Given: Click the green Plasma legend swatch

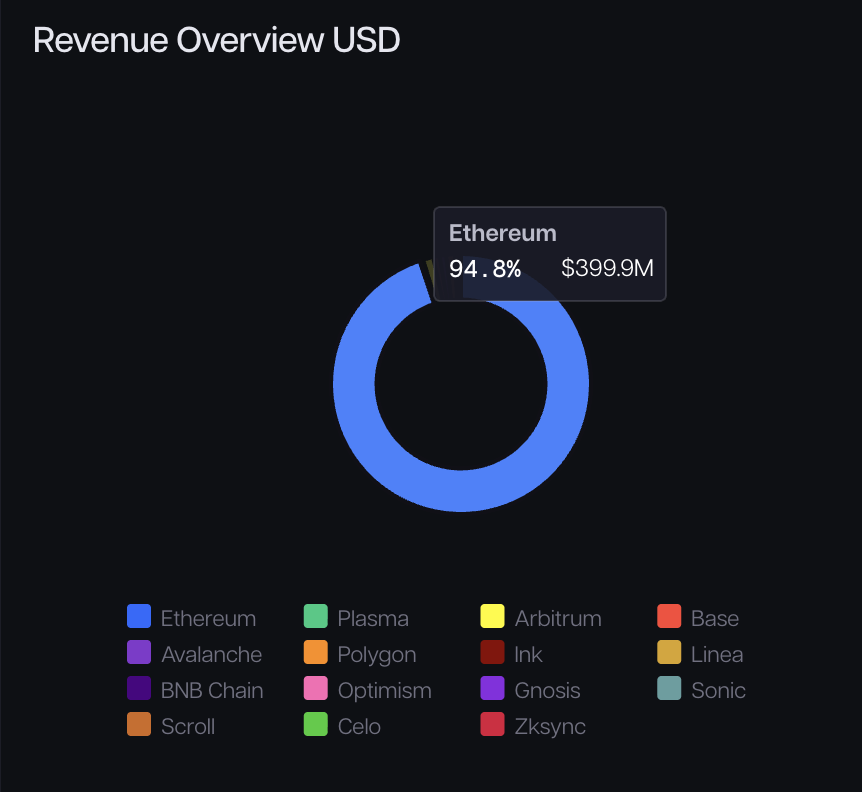Looking at the screenshot, I should (x=316, y=616).
